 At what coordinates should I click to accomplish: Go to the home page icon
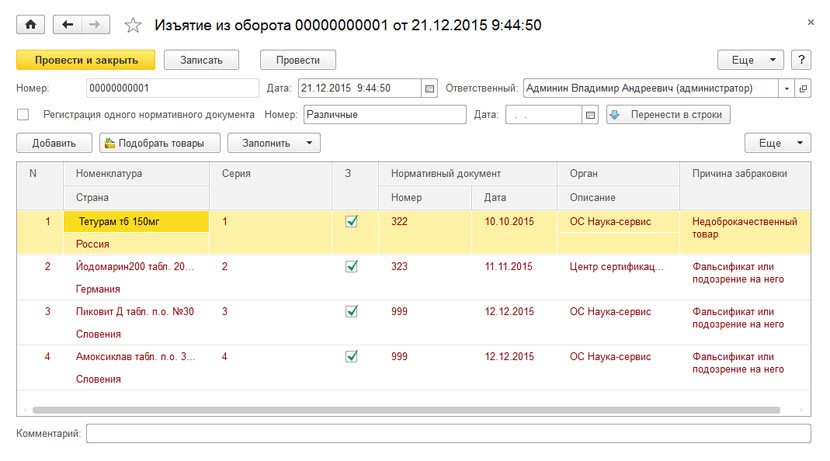pyautogui.click(x=31, y=24)
